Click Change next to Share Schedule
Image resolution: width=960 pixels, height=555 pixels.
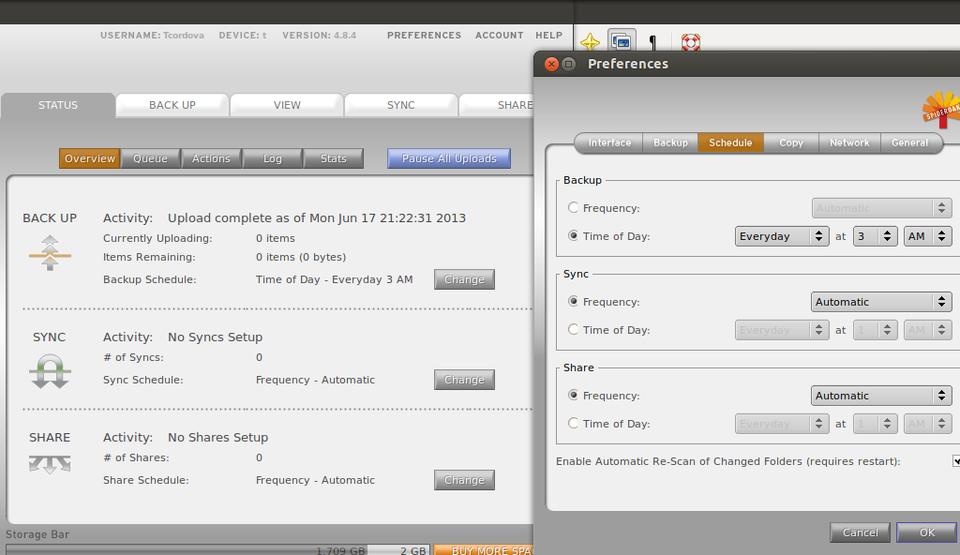click(x=464, y=480)
